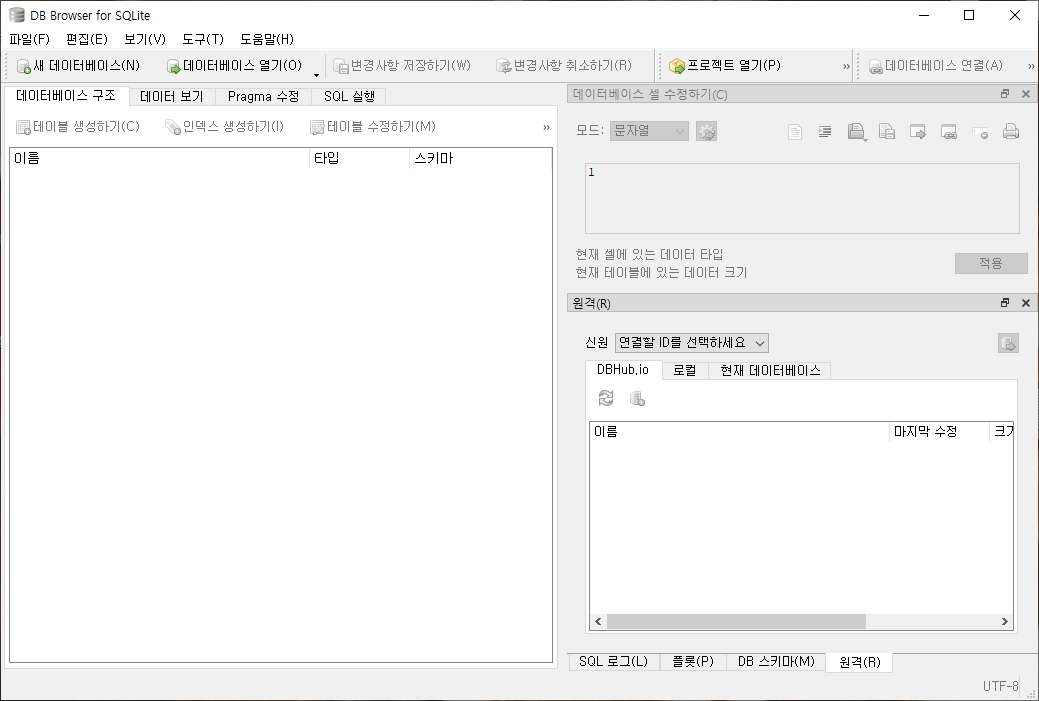Screen dimensions: 1039x701
Task: Open the 도구(T) menu
Action: 203,39
